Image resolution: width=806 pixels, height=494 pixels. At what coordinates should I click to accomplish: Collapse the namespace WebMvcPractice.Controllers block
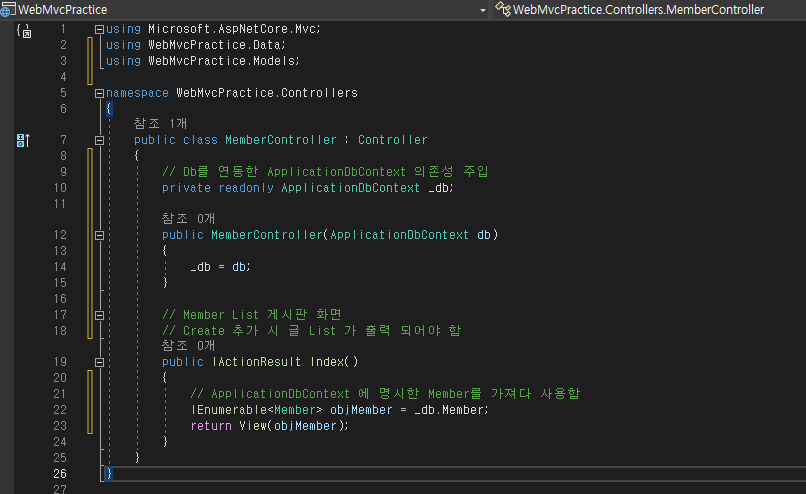(x=99, y=93)
